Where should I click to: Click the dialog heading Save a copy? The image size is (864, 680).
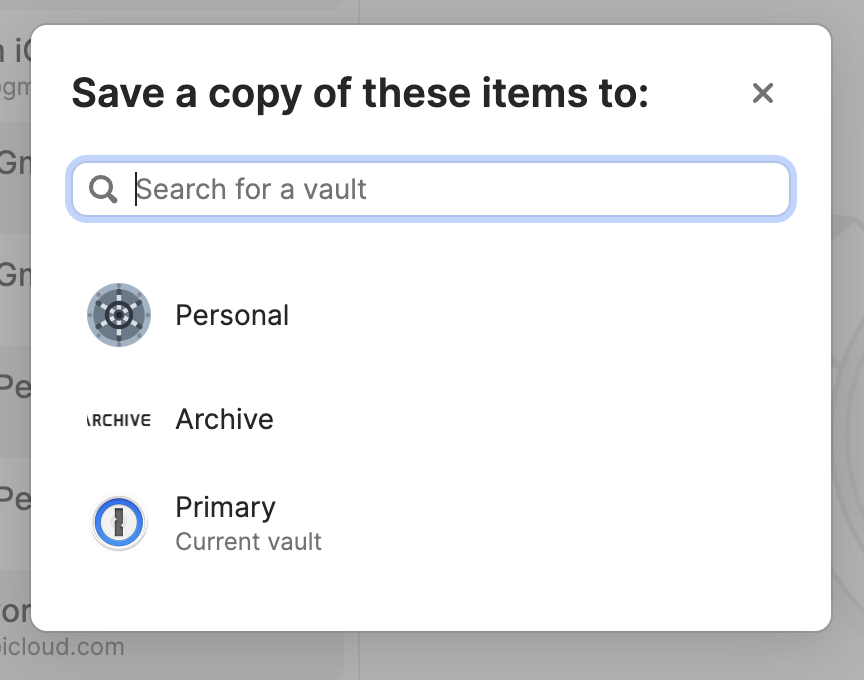[x=360, y=94]
